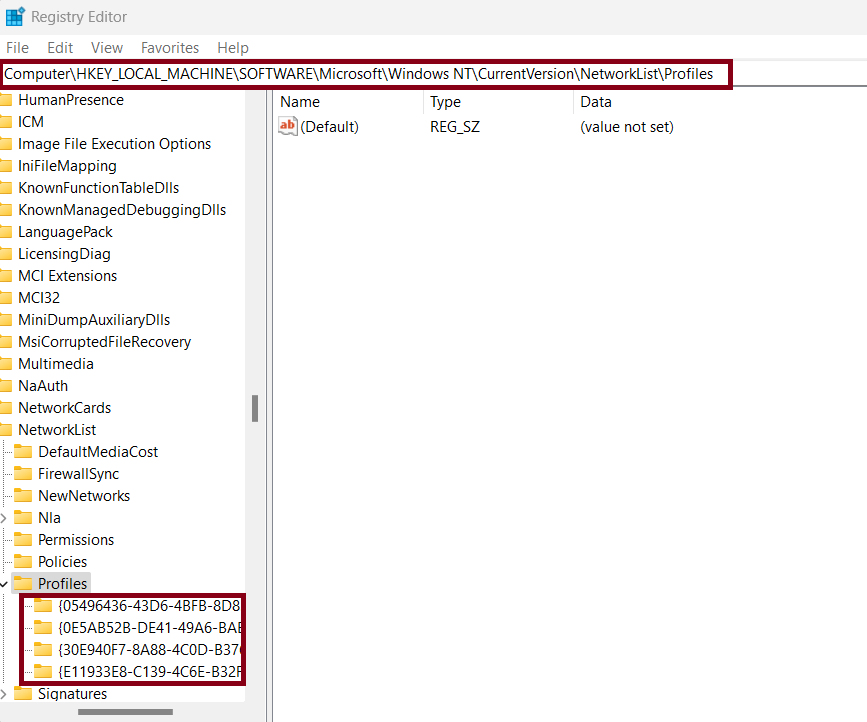Image resolution: width=867 pixels, height=722 pixels.
Task: Click the FirewallSync folder icon
Action: 23,474
